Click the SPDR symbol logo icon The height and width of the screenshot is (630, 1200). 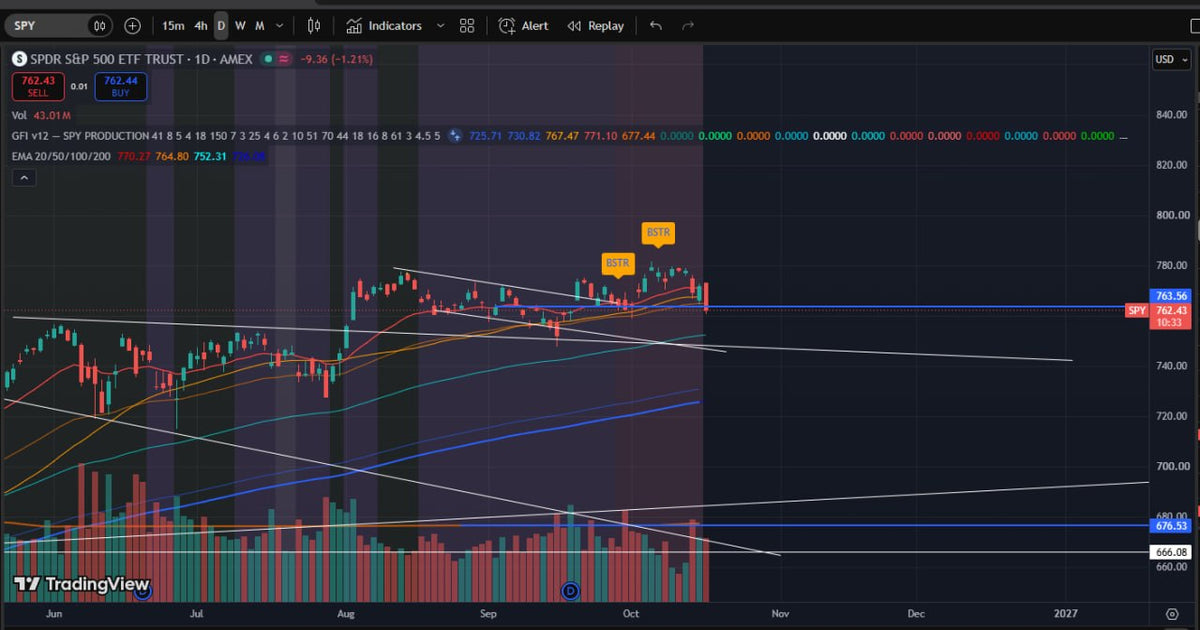tap(19, 59)
